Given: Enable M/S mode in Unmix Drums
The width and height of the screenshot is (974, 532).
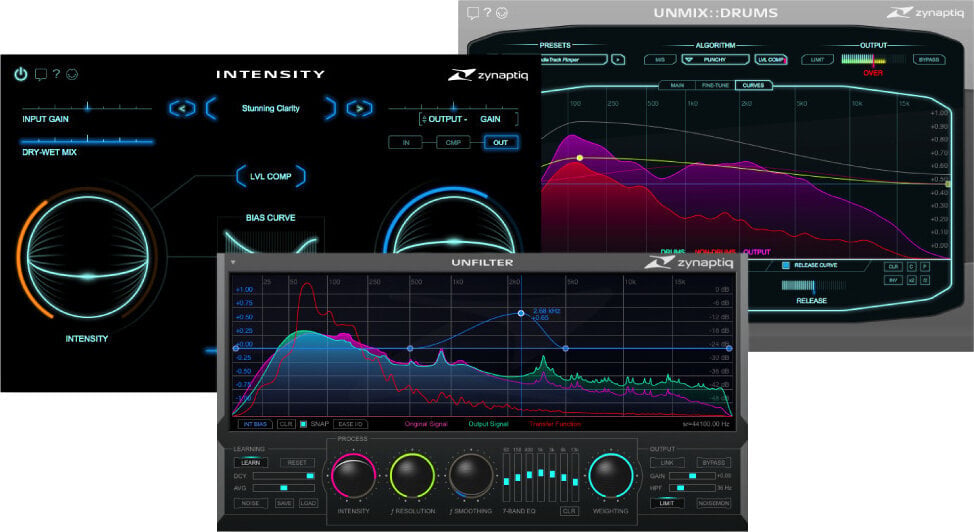Looking at the screenshot, I should (x=660, y=60).
